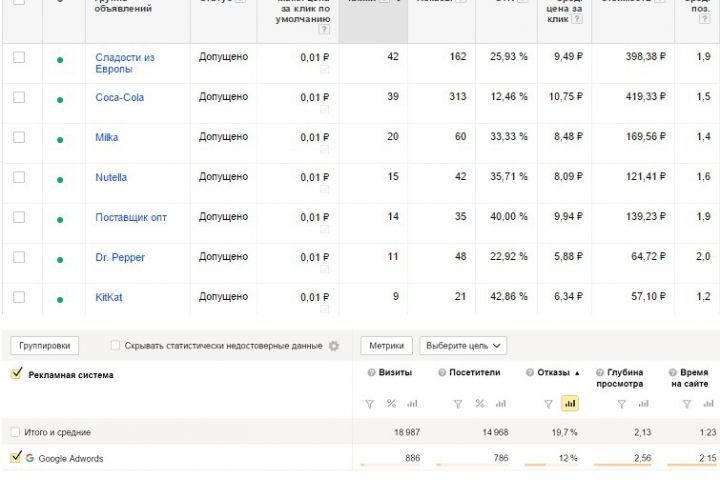This screenshot has height=480, width=720.
Task: Click the 42,86 % CTR value
Action: pyautogui.click(x=509, y=296)
